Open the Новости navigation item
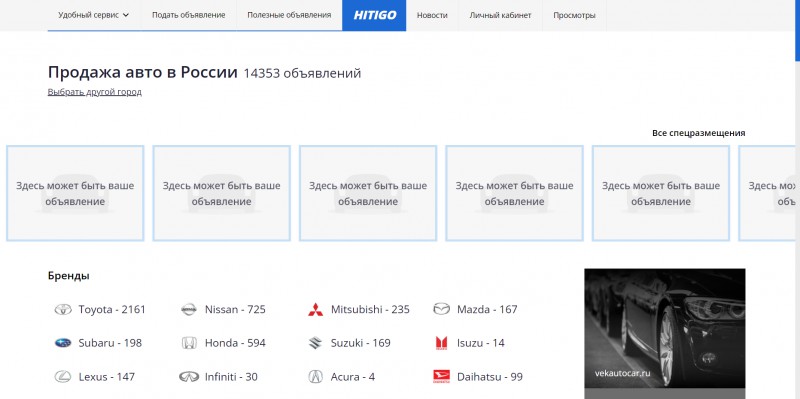The width and height of the screenshot is (800, 399). point(432,15)
